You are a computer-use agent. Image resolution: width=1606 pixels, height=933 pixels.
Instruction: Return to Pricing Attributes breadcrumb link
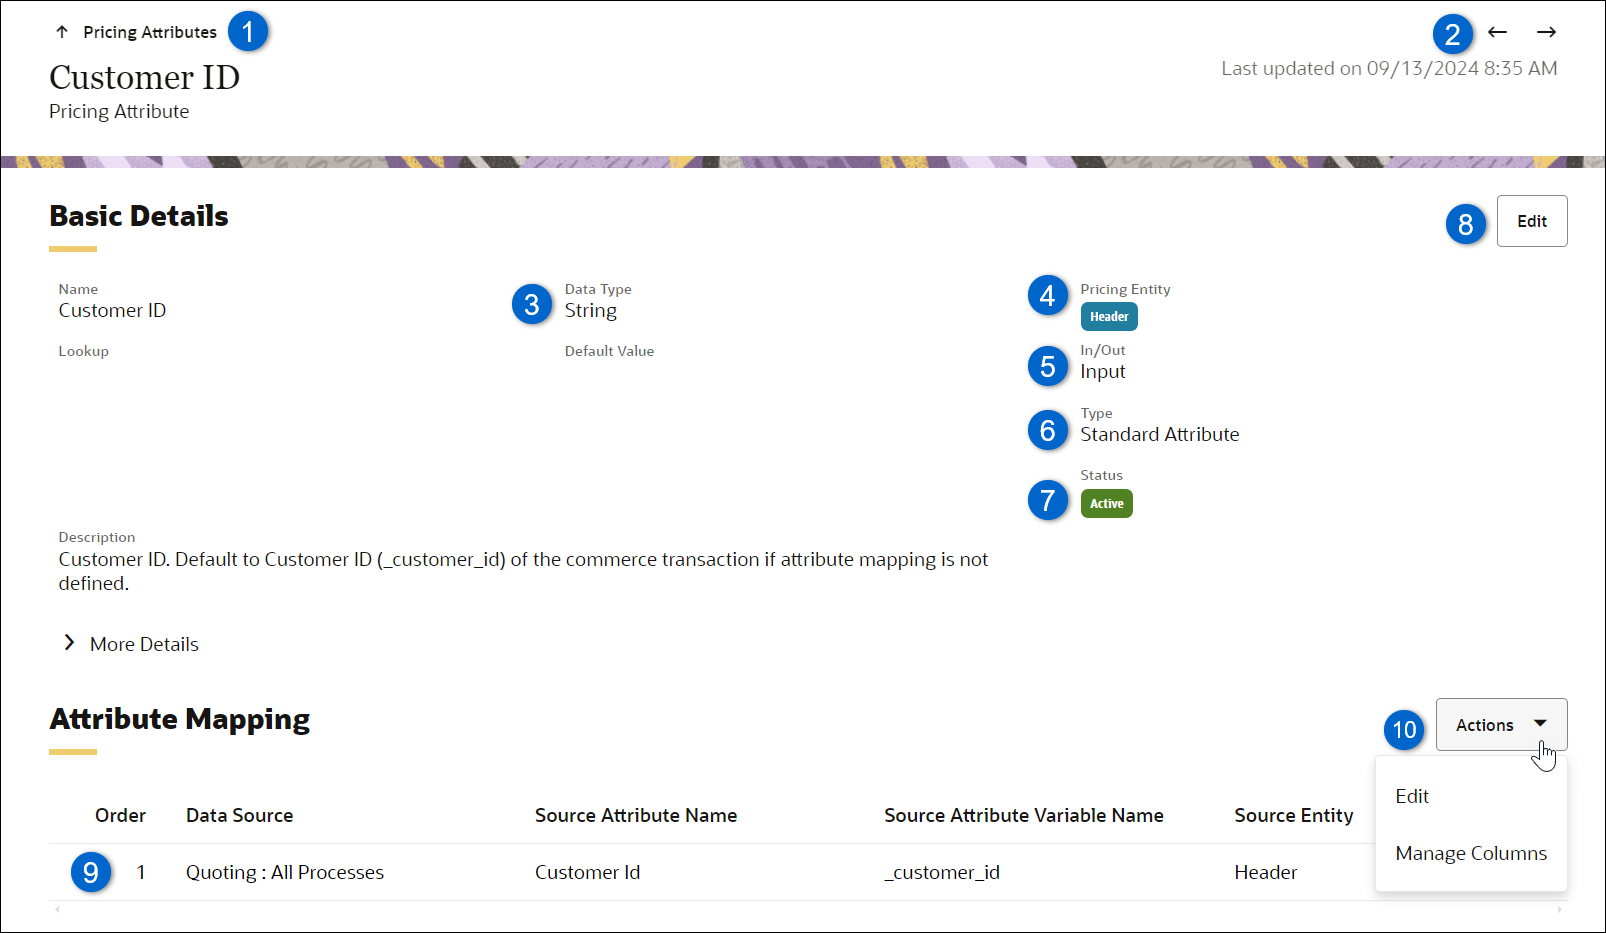point(150,32)
